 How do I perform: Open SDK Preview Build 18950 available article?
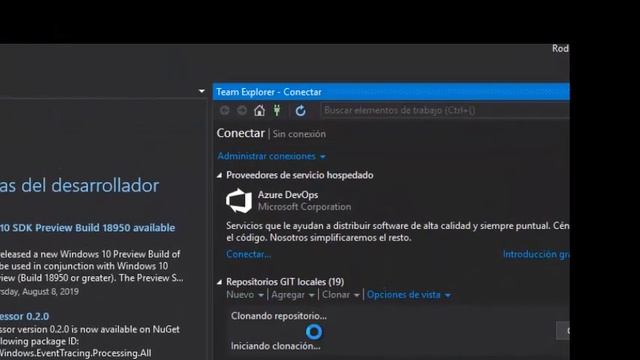pos(87,228)
